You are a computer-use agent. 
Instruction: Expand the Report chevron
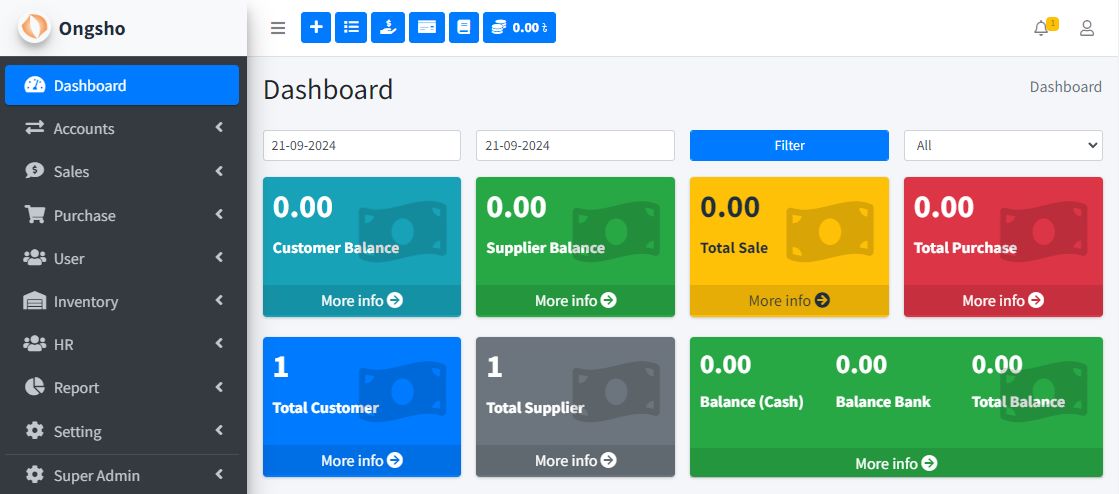point(219,387)
